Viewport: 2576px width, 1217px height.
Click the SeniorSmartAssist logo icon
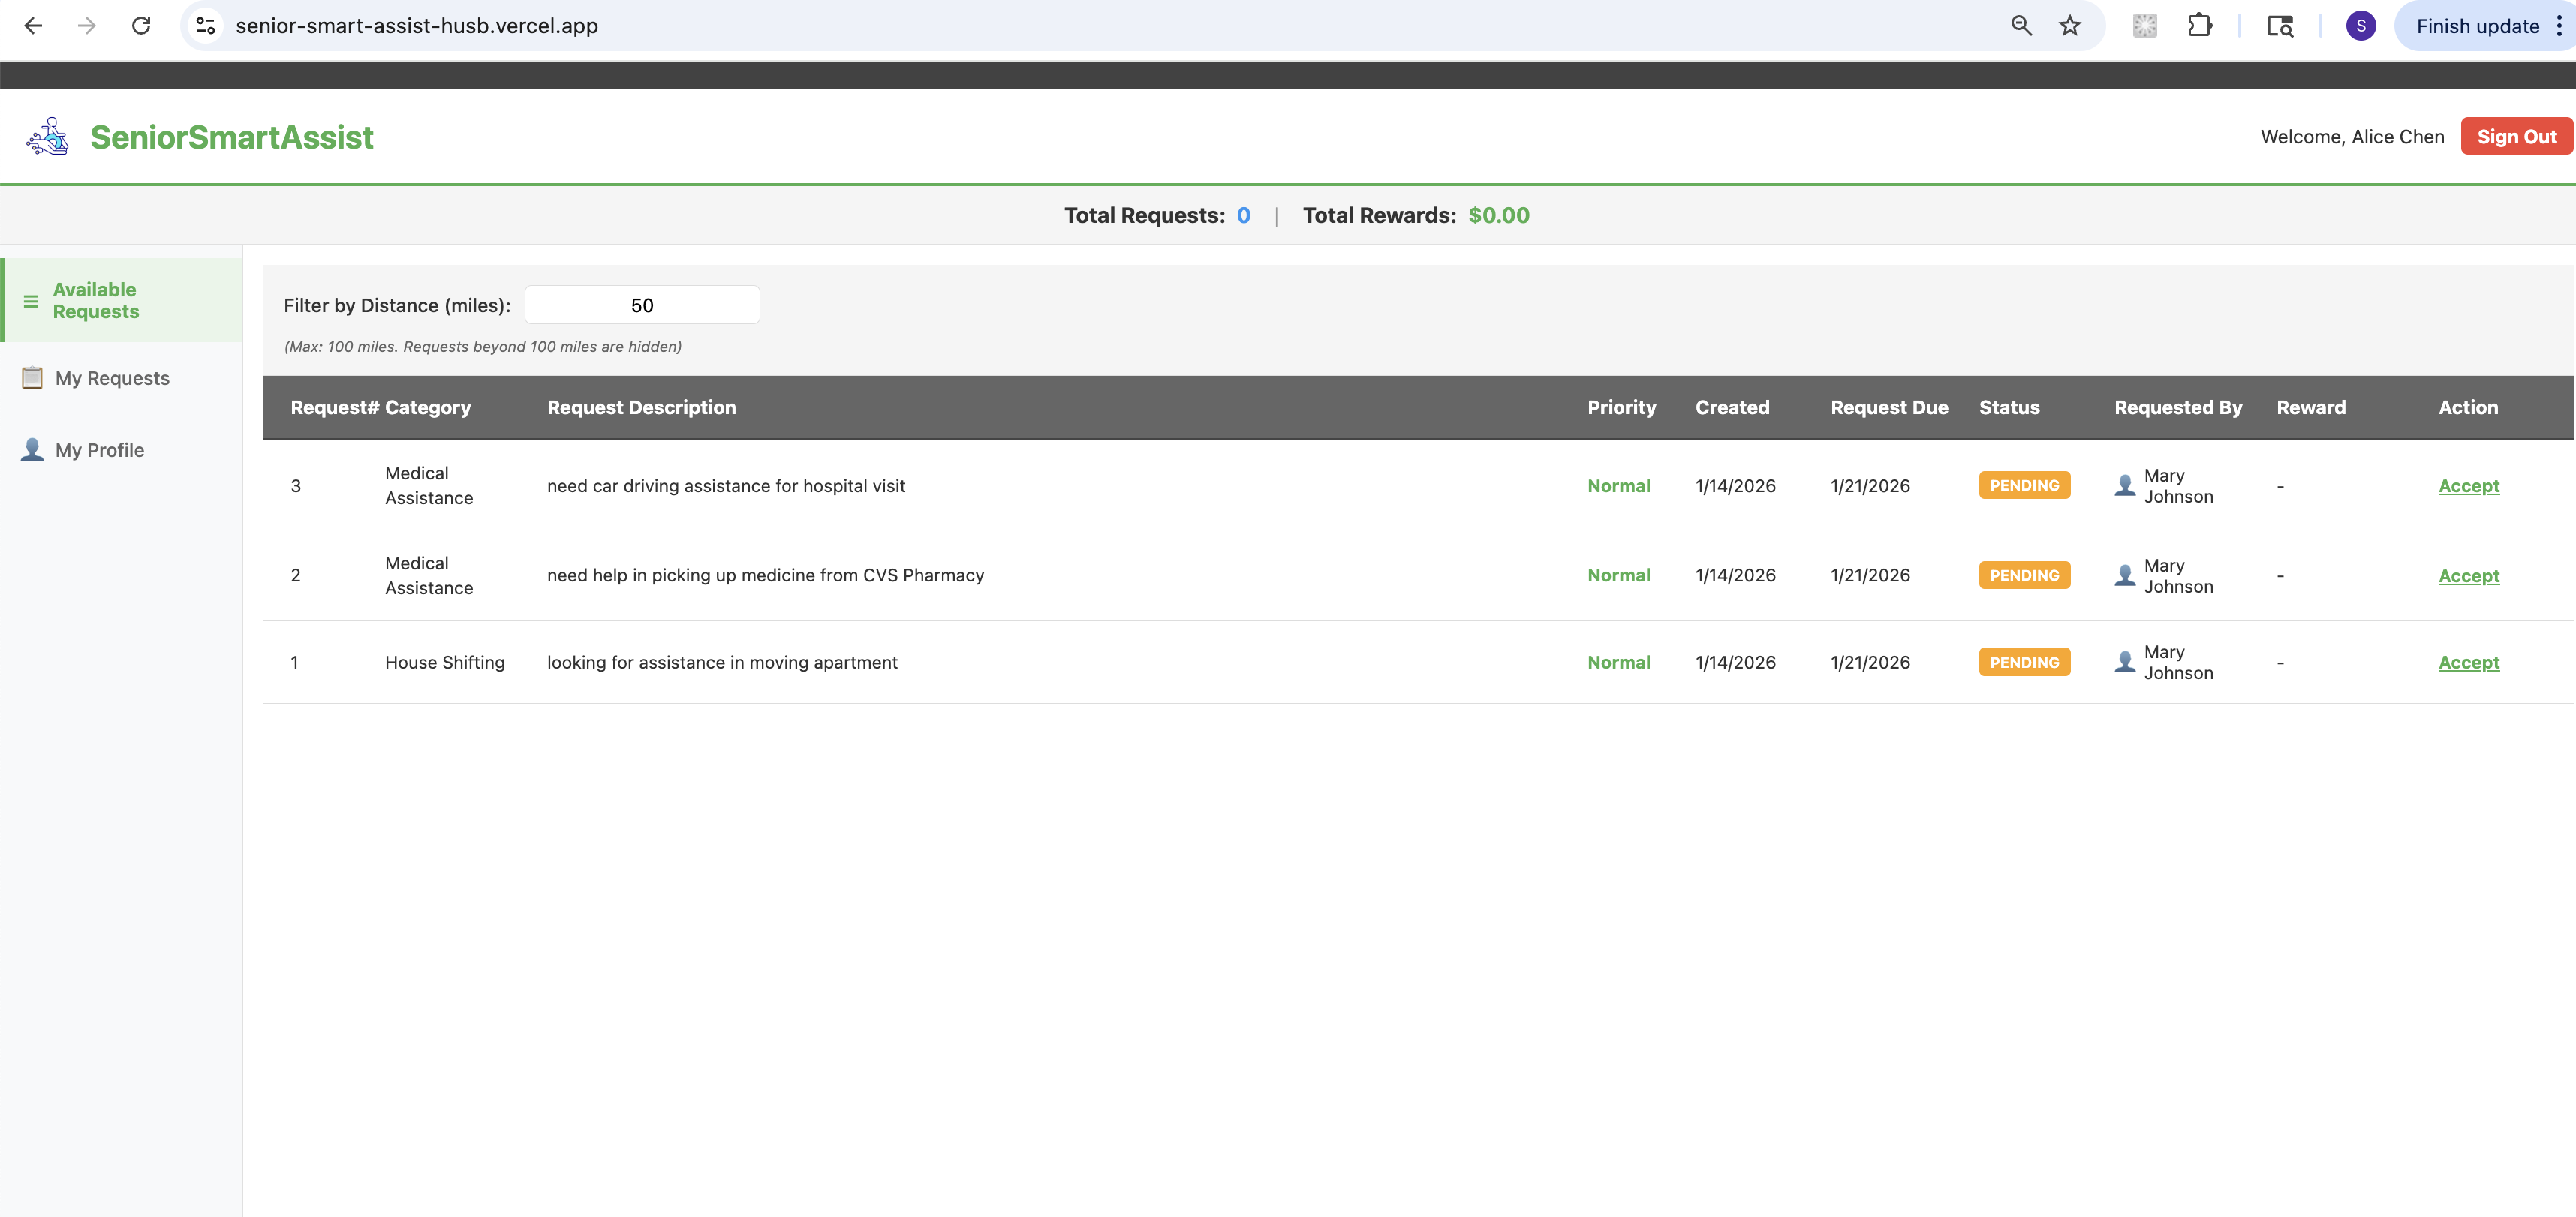[x=47, y=137]
